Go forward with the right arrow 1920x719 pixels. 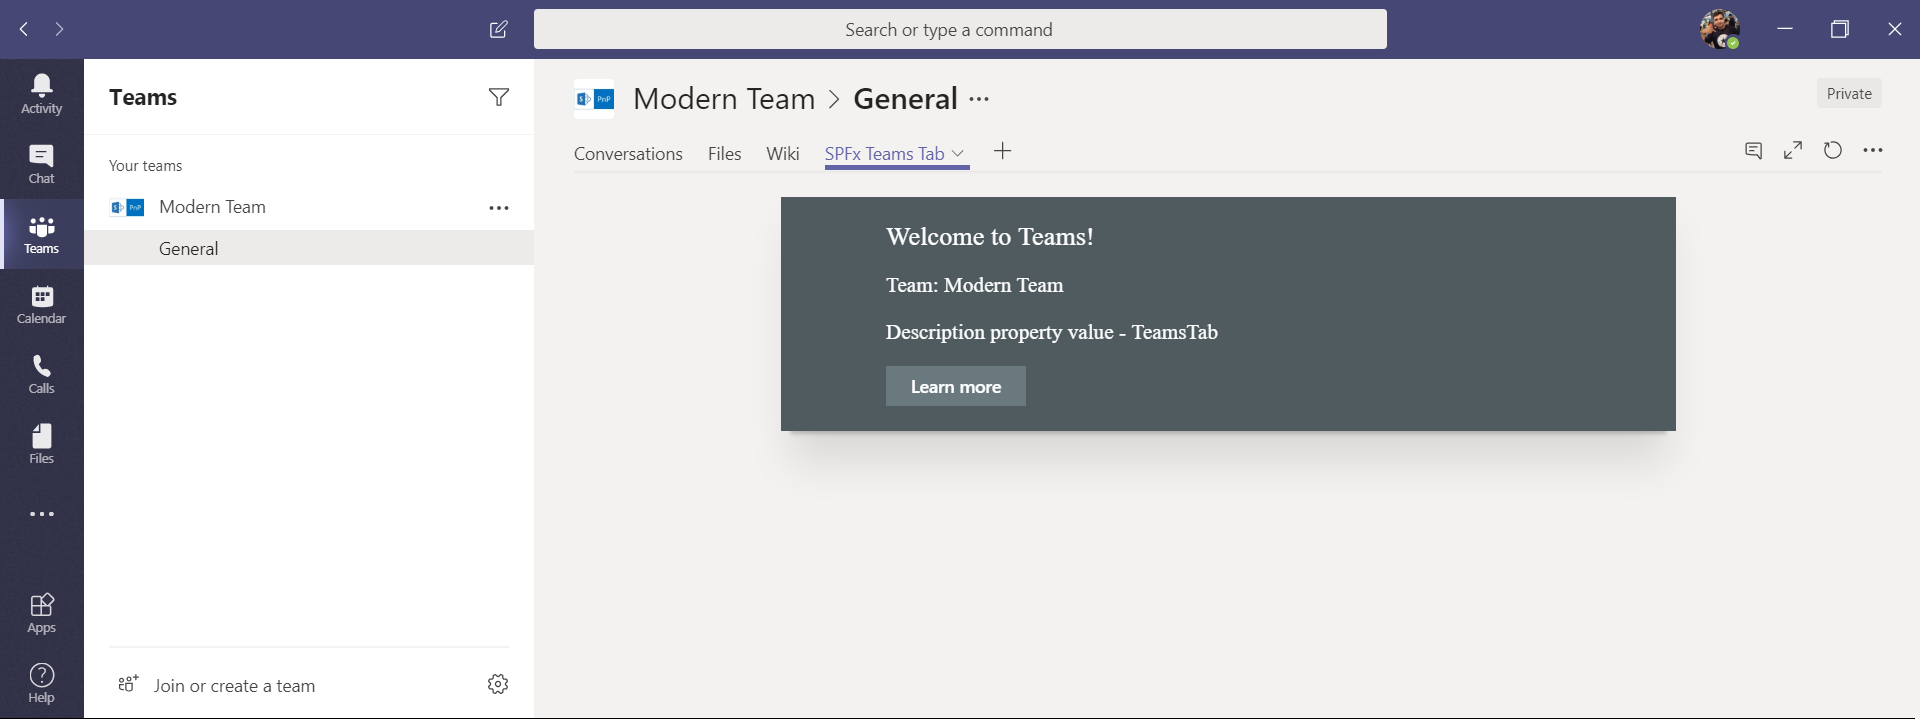[60, 29]
